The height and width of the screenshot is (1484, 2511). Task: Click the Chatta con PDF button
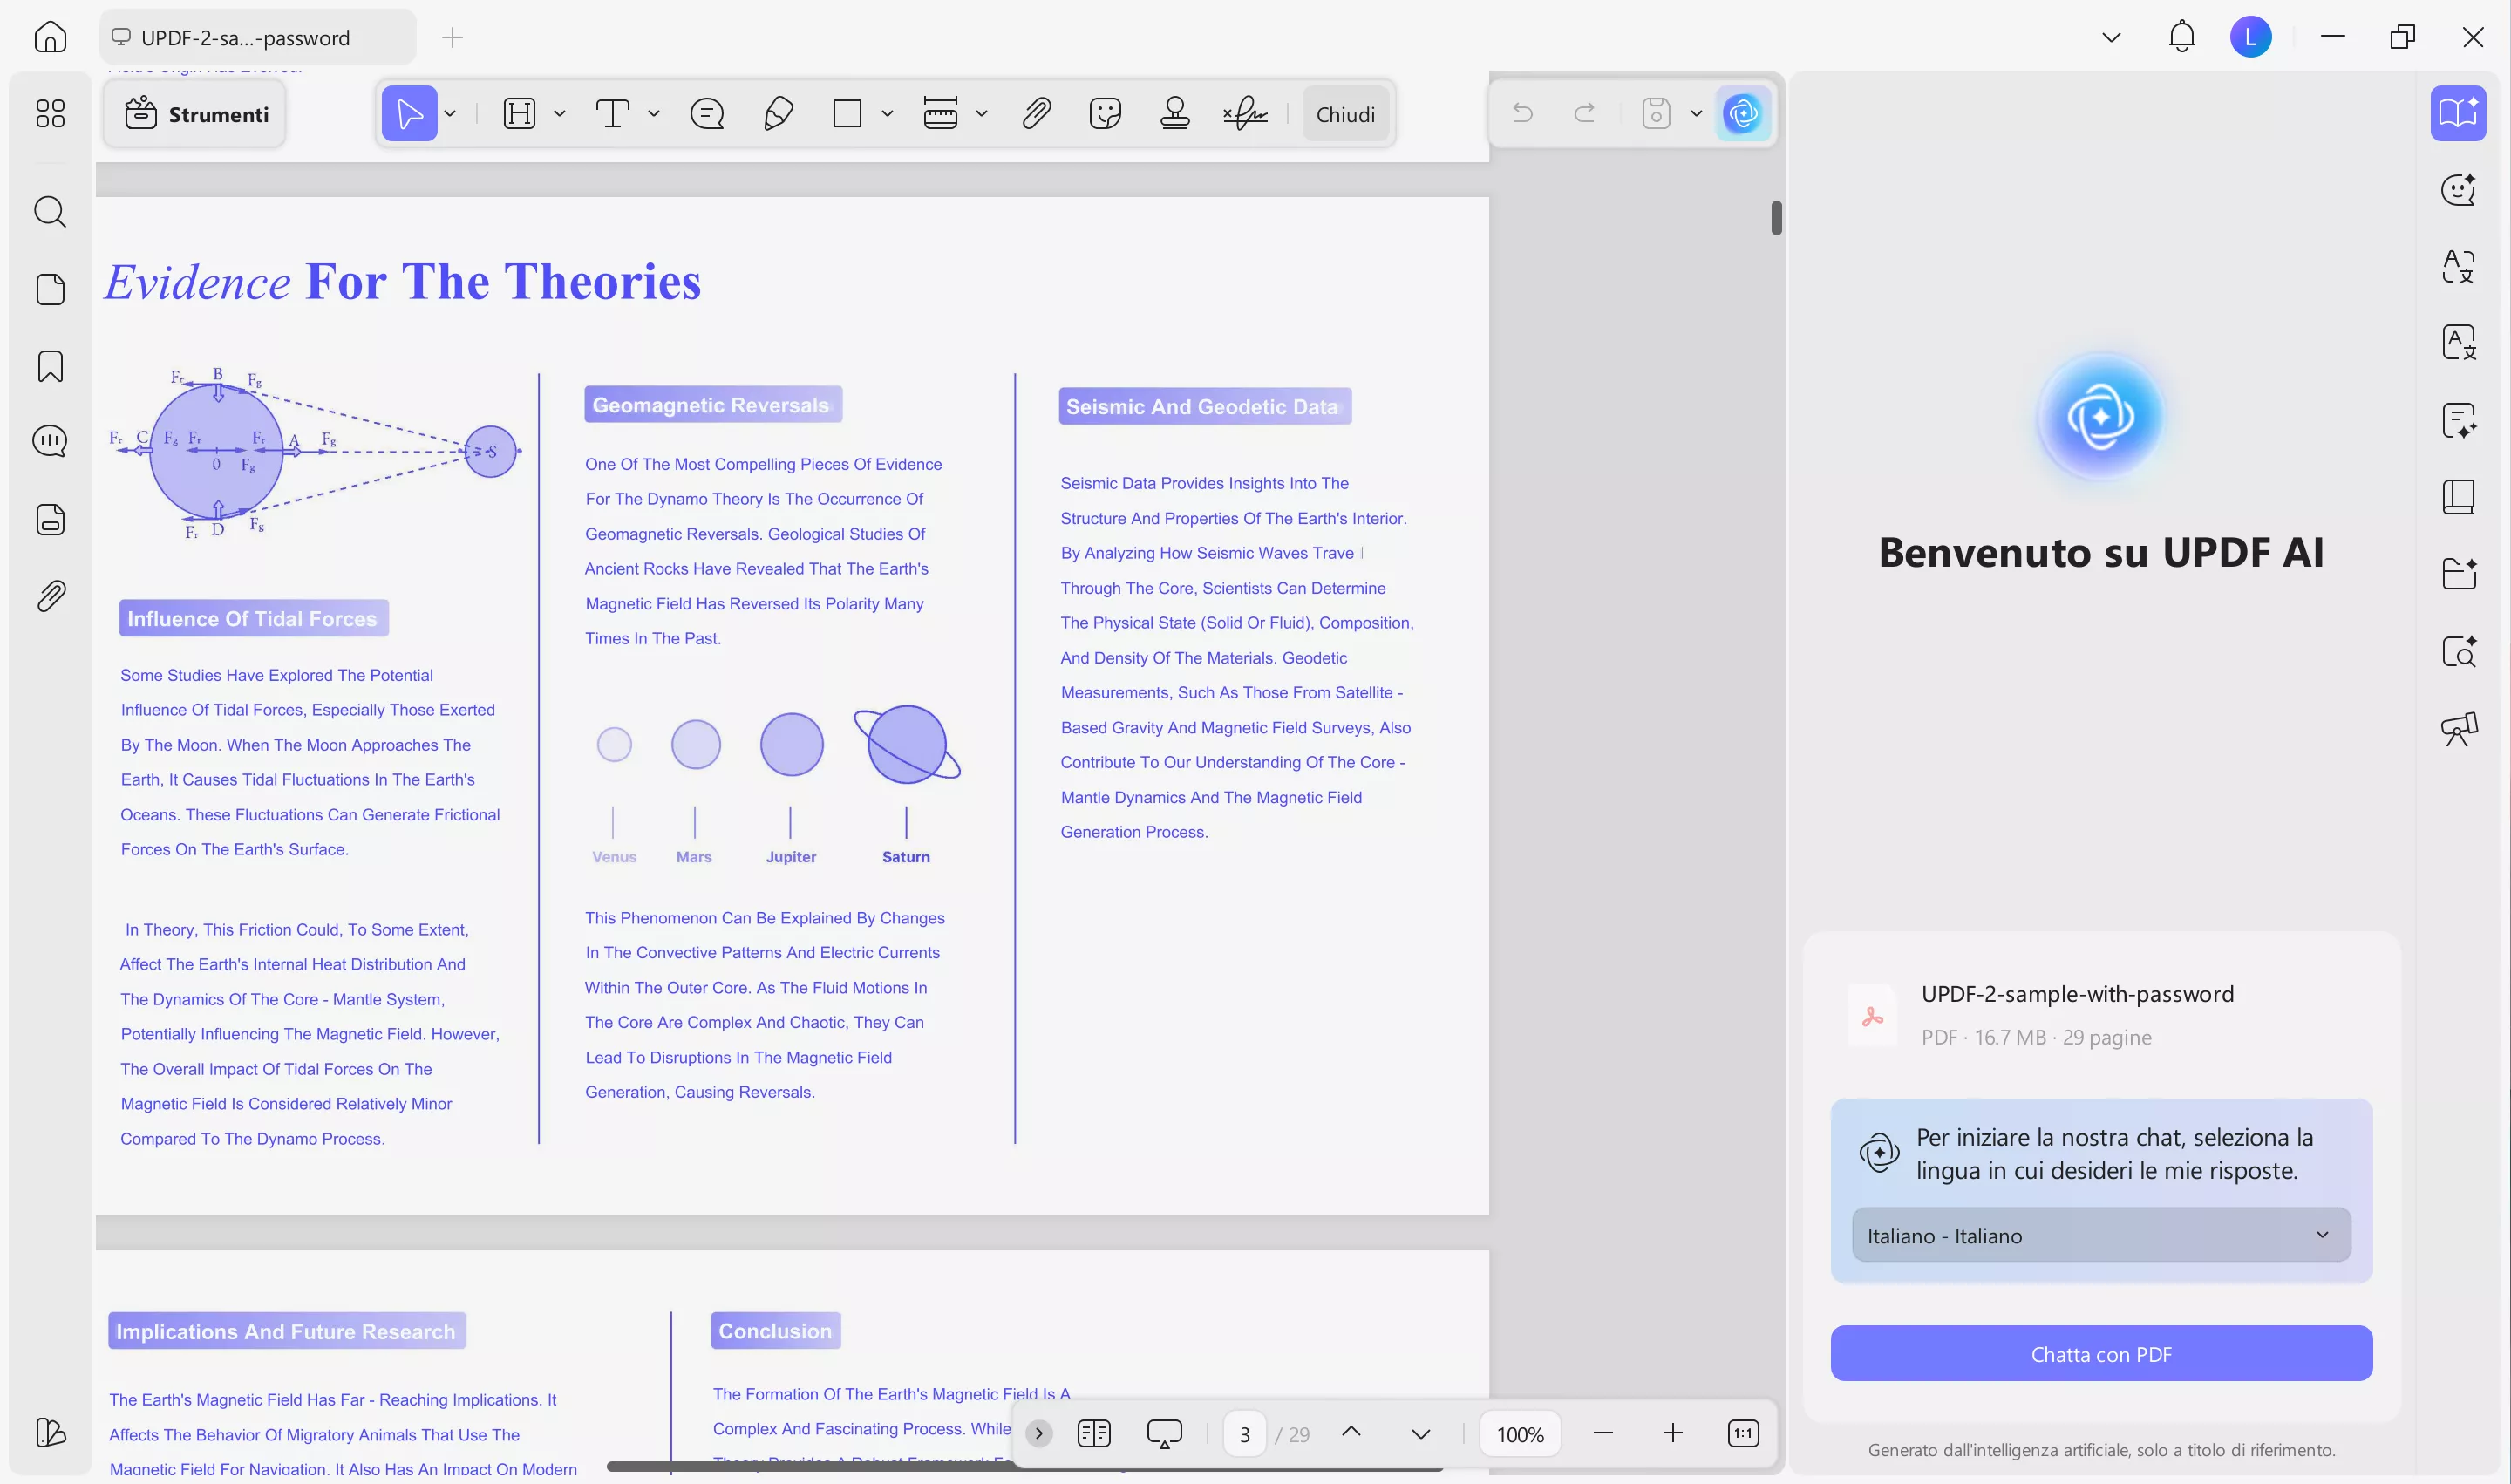tap(2100, 1354)
